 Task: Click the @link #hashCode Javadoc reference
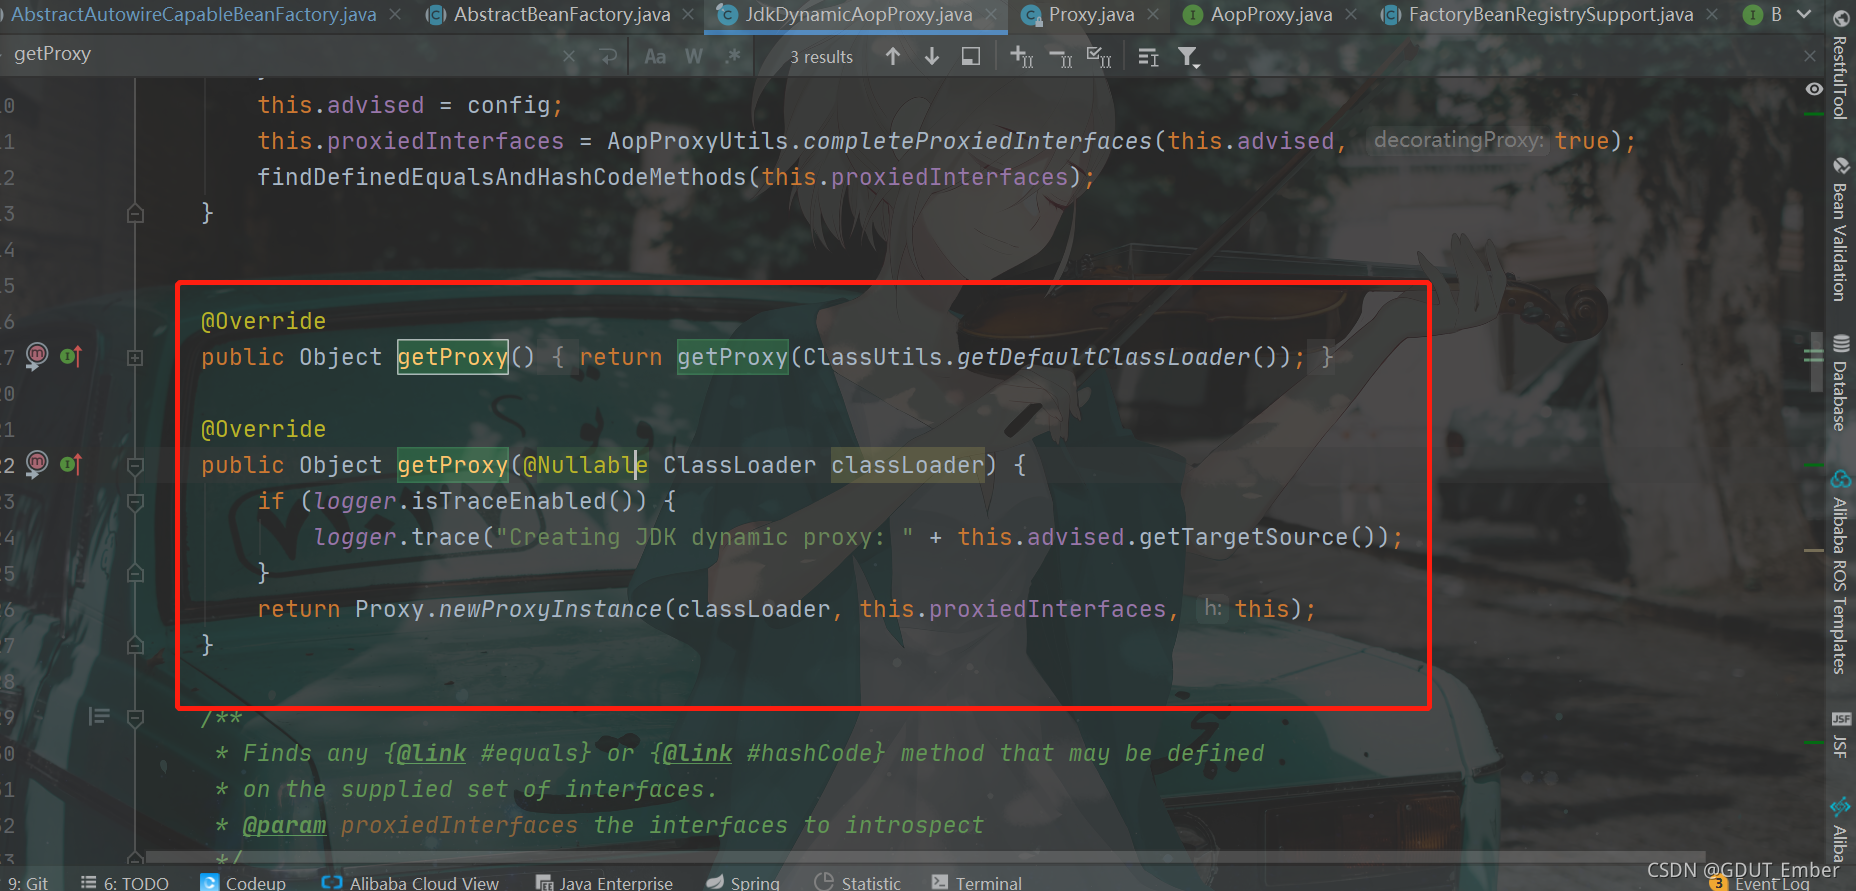768,753
